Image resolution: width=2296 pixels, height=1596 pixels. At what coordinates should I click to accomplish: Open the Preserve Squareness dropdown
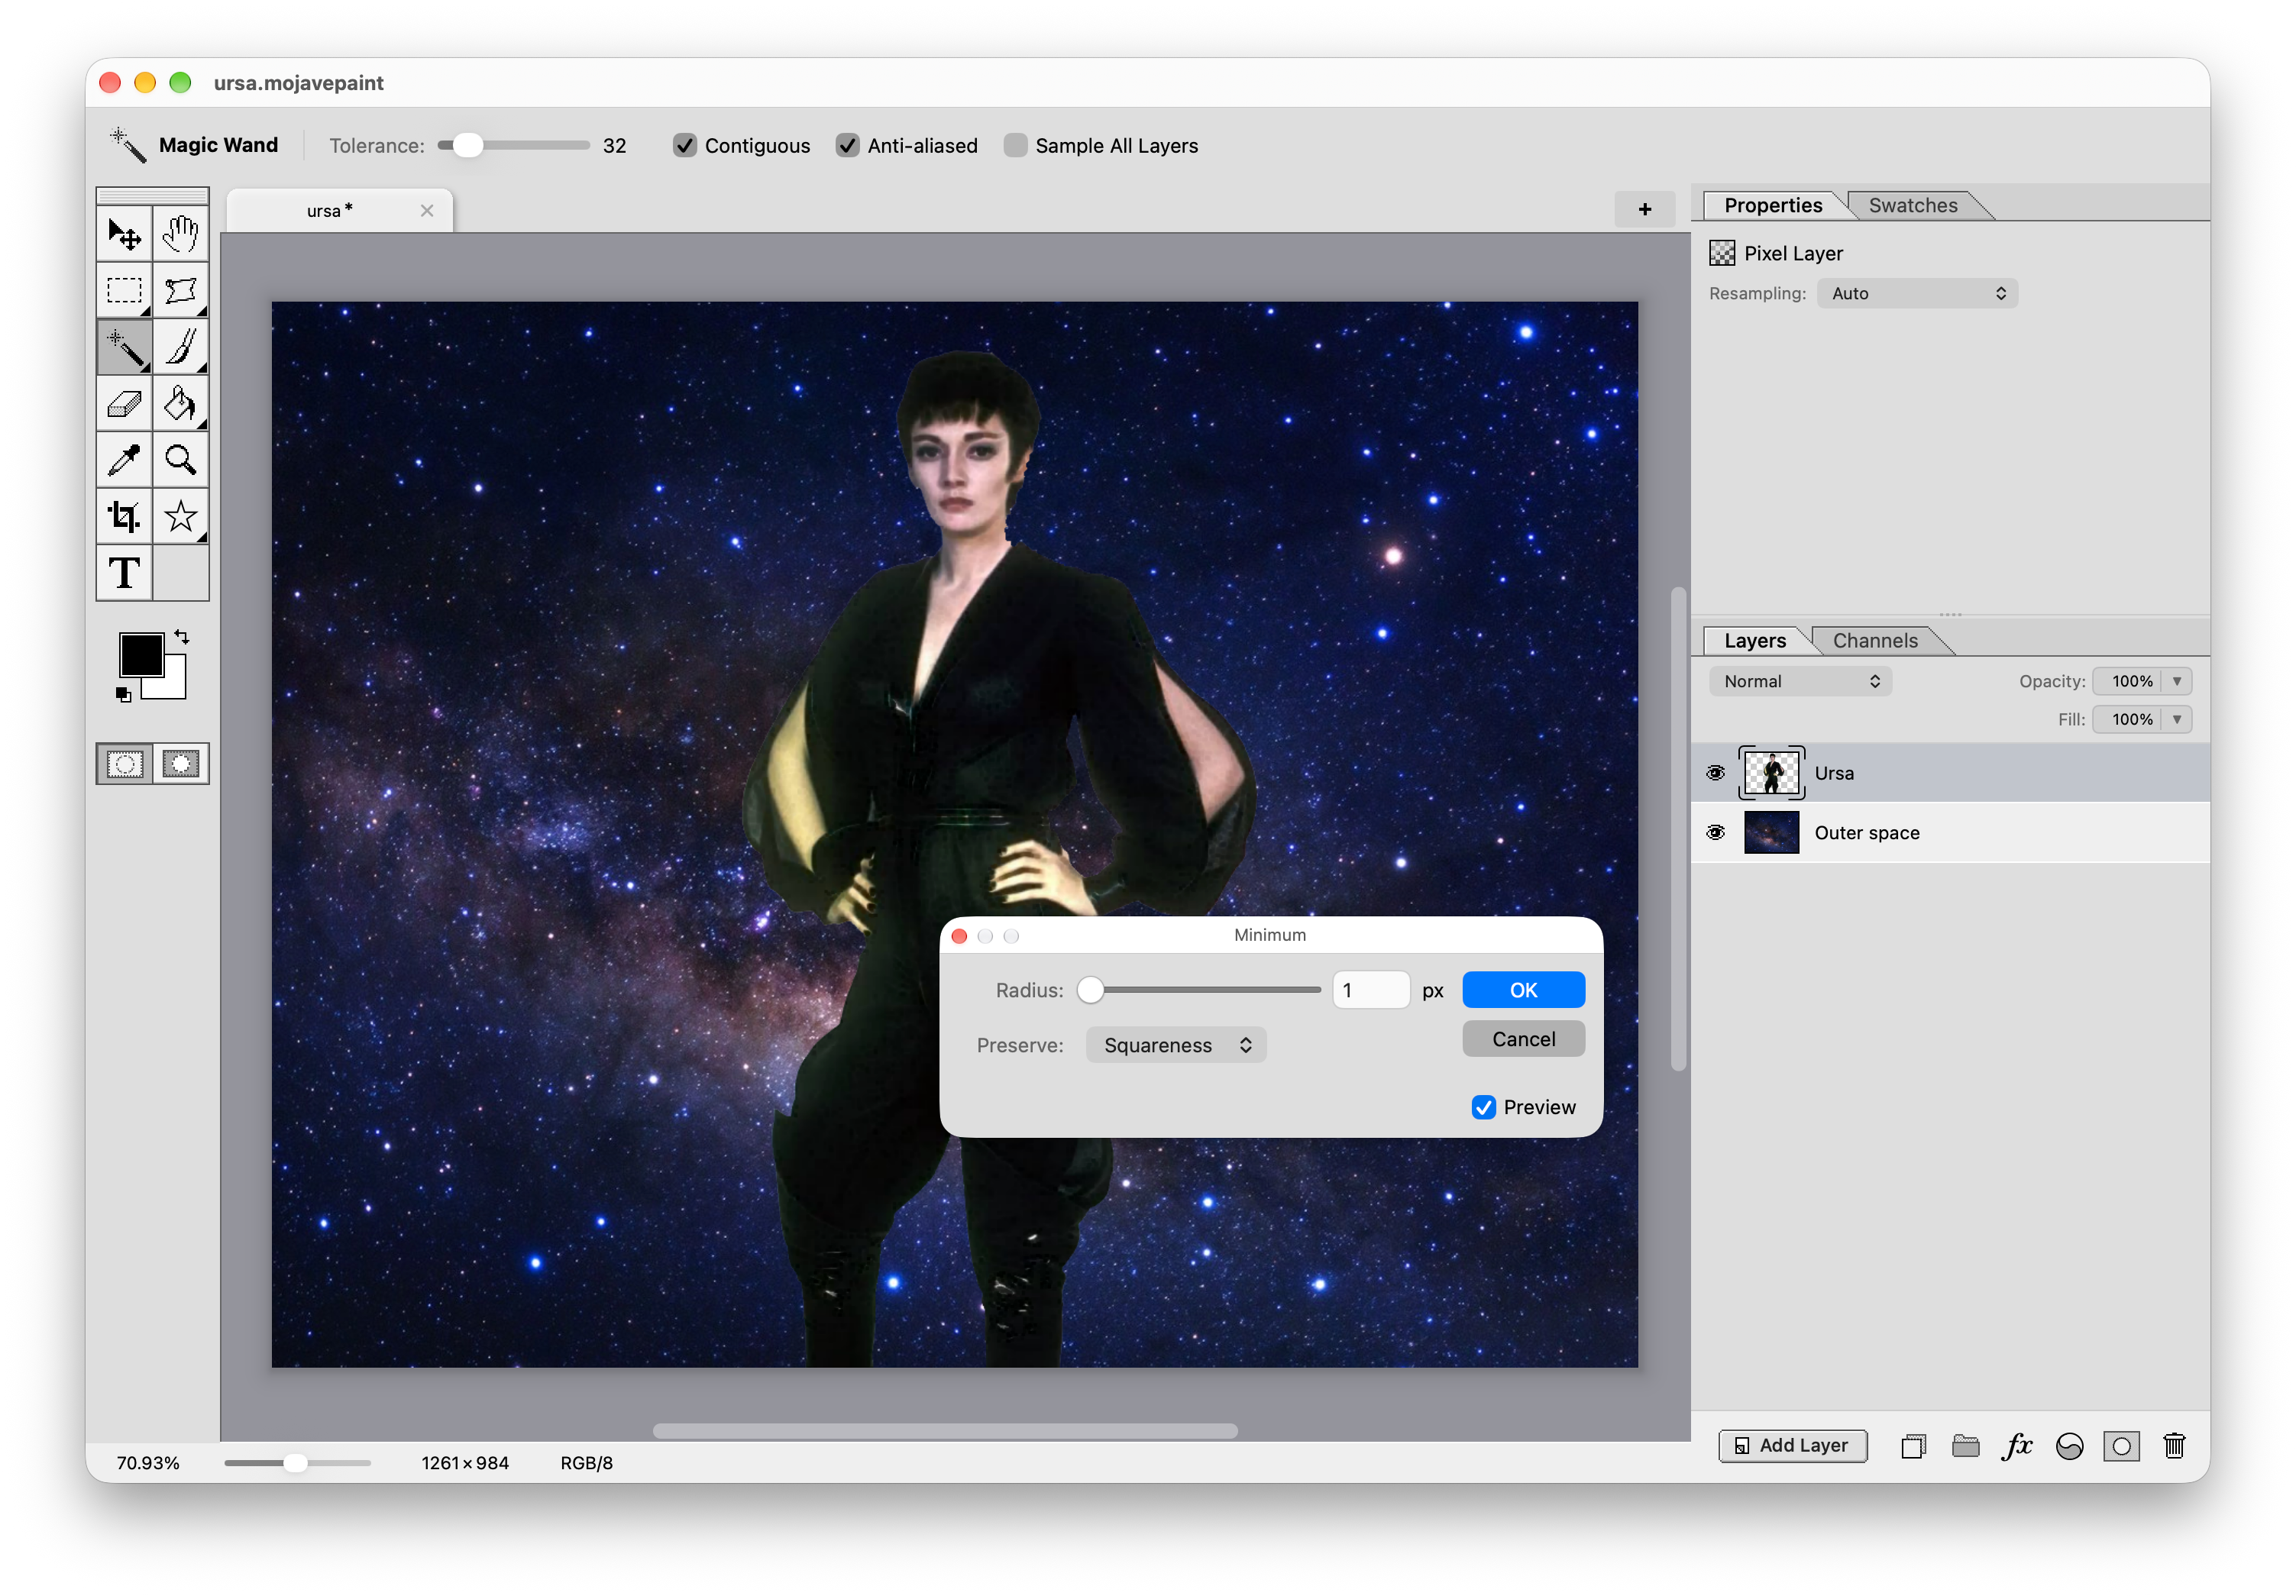pyautogui.click(x=1176, y=1045)
